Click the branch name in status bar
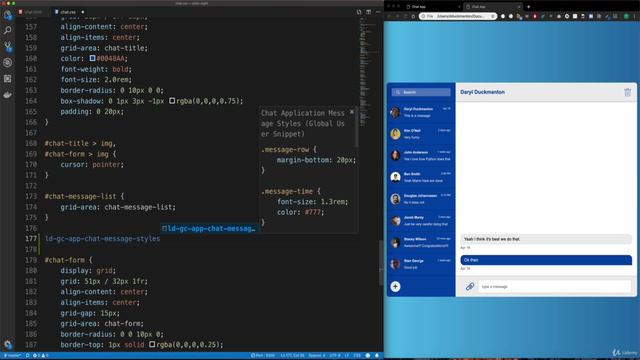Image resolution: width=640 pixels, height=360 pixels. [12, 356]
